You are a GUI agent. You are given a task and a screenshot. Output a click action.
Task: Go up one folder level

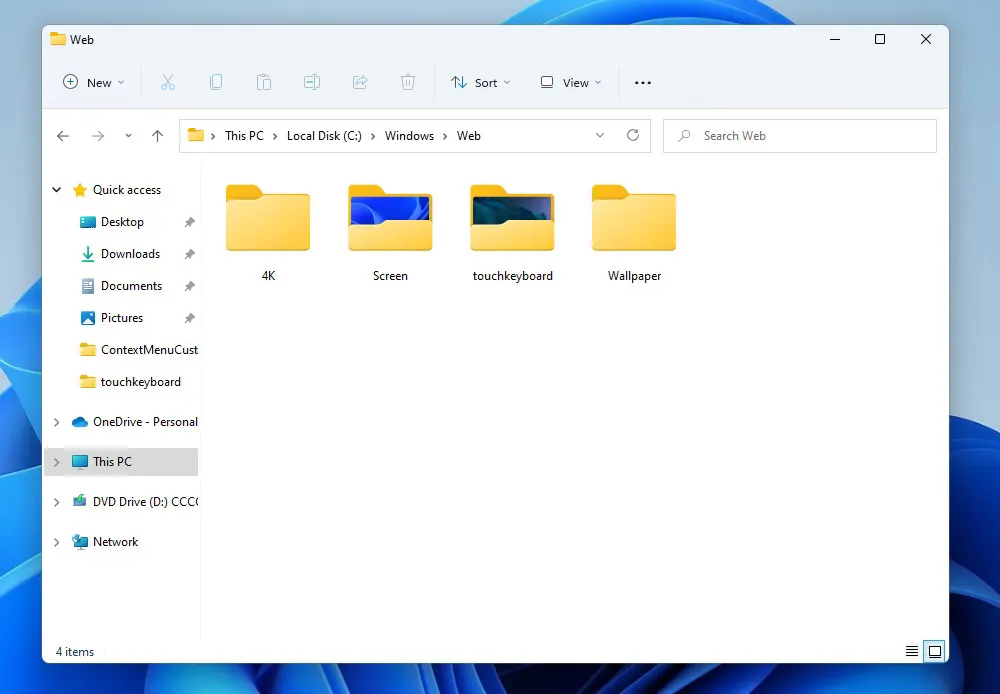(157, 135)
